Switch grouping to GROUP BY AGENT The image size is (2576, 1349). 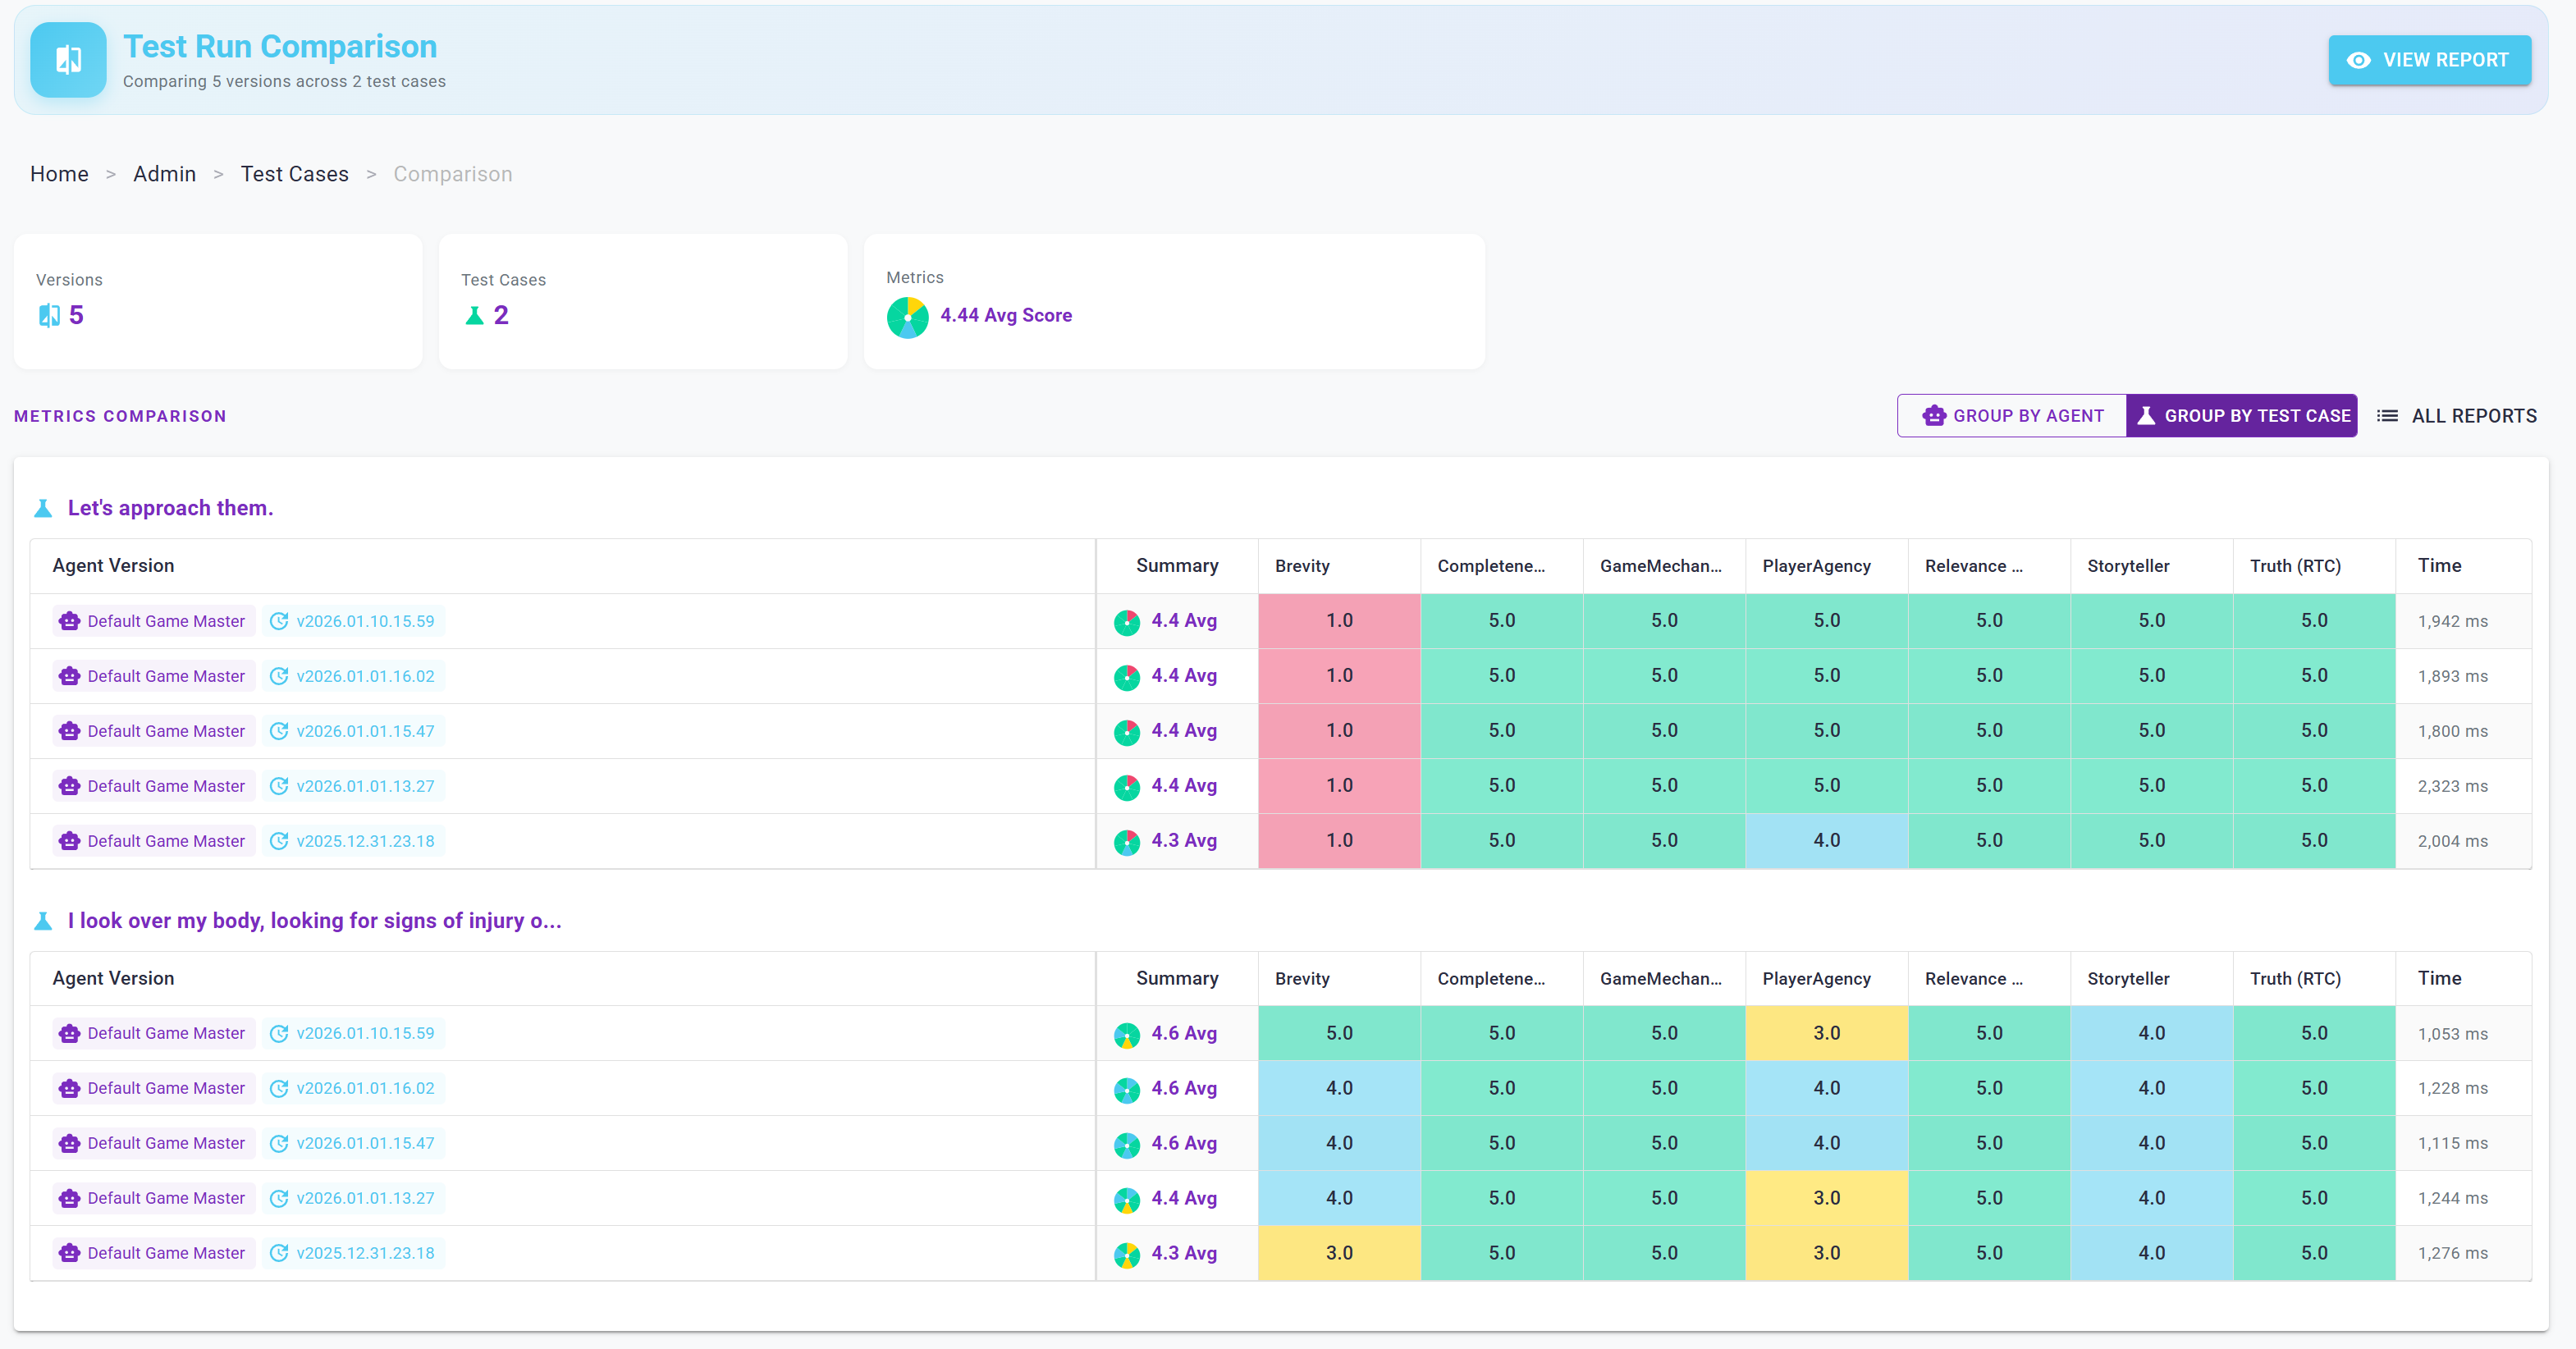(2011, 415)
